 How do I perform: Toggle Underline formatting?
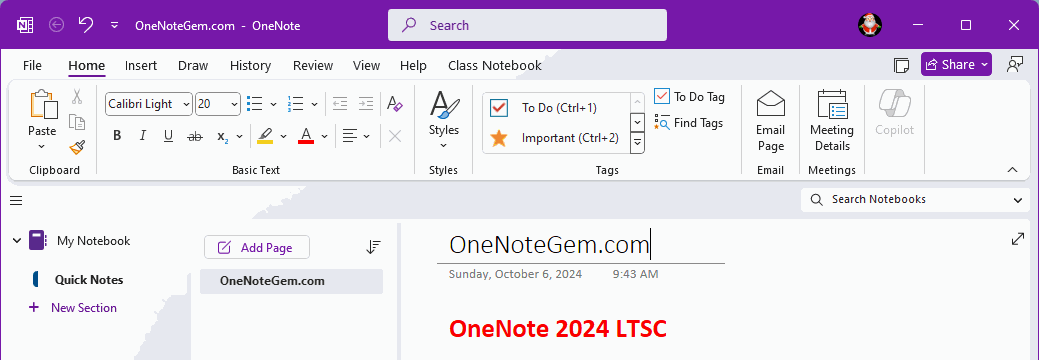coord(168,136)
